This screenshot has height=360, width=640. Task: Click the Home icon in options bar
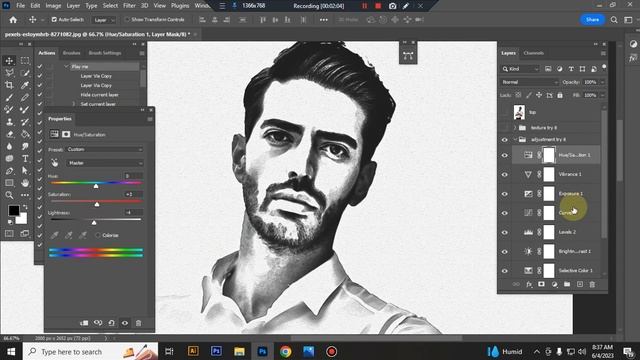tap(13, 20)
